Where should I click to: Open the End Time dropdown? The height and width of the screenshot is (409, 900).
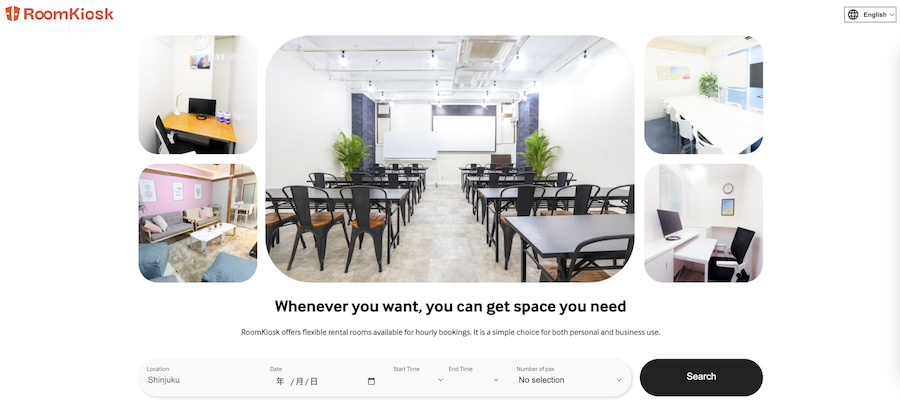[x=474, y=380]
